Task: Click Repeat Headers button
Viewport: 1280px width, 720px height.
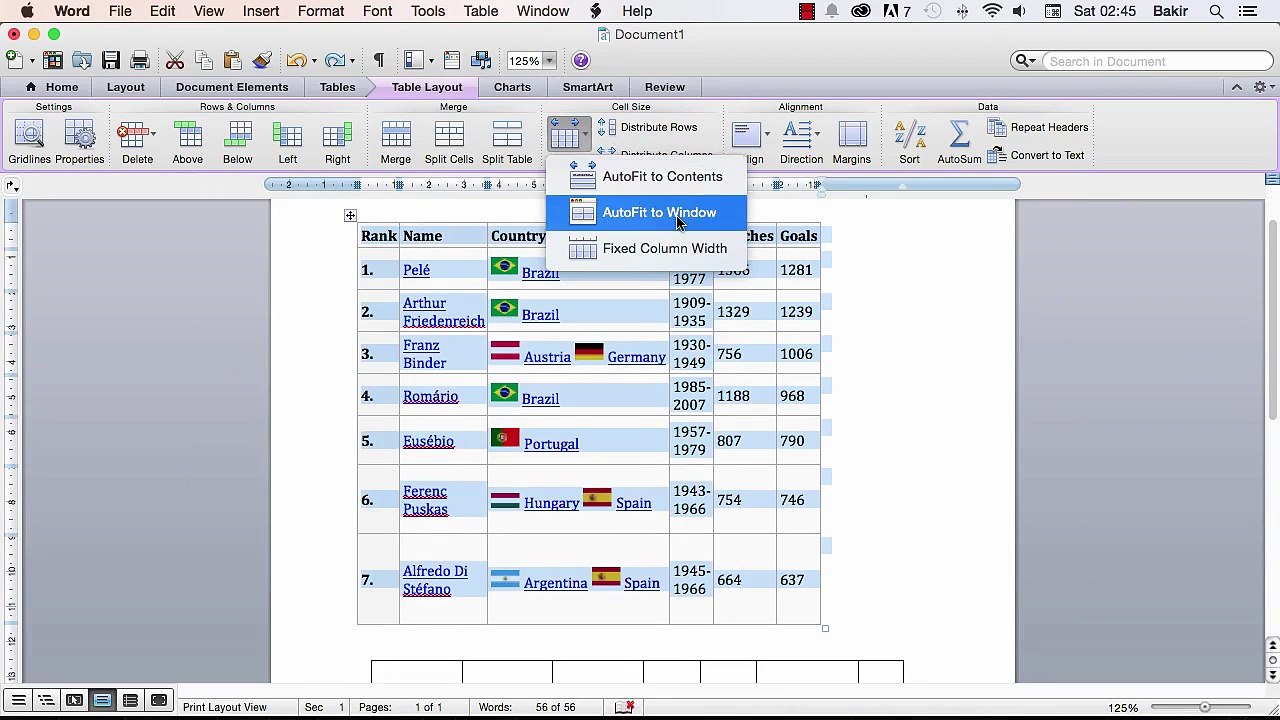Action: tap(1038, 127)
